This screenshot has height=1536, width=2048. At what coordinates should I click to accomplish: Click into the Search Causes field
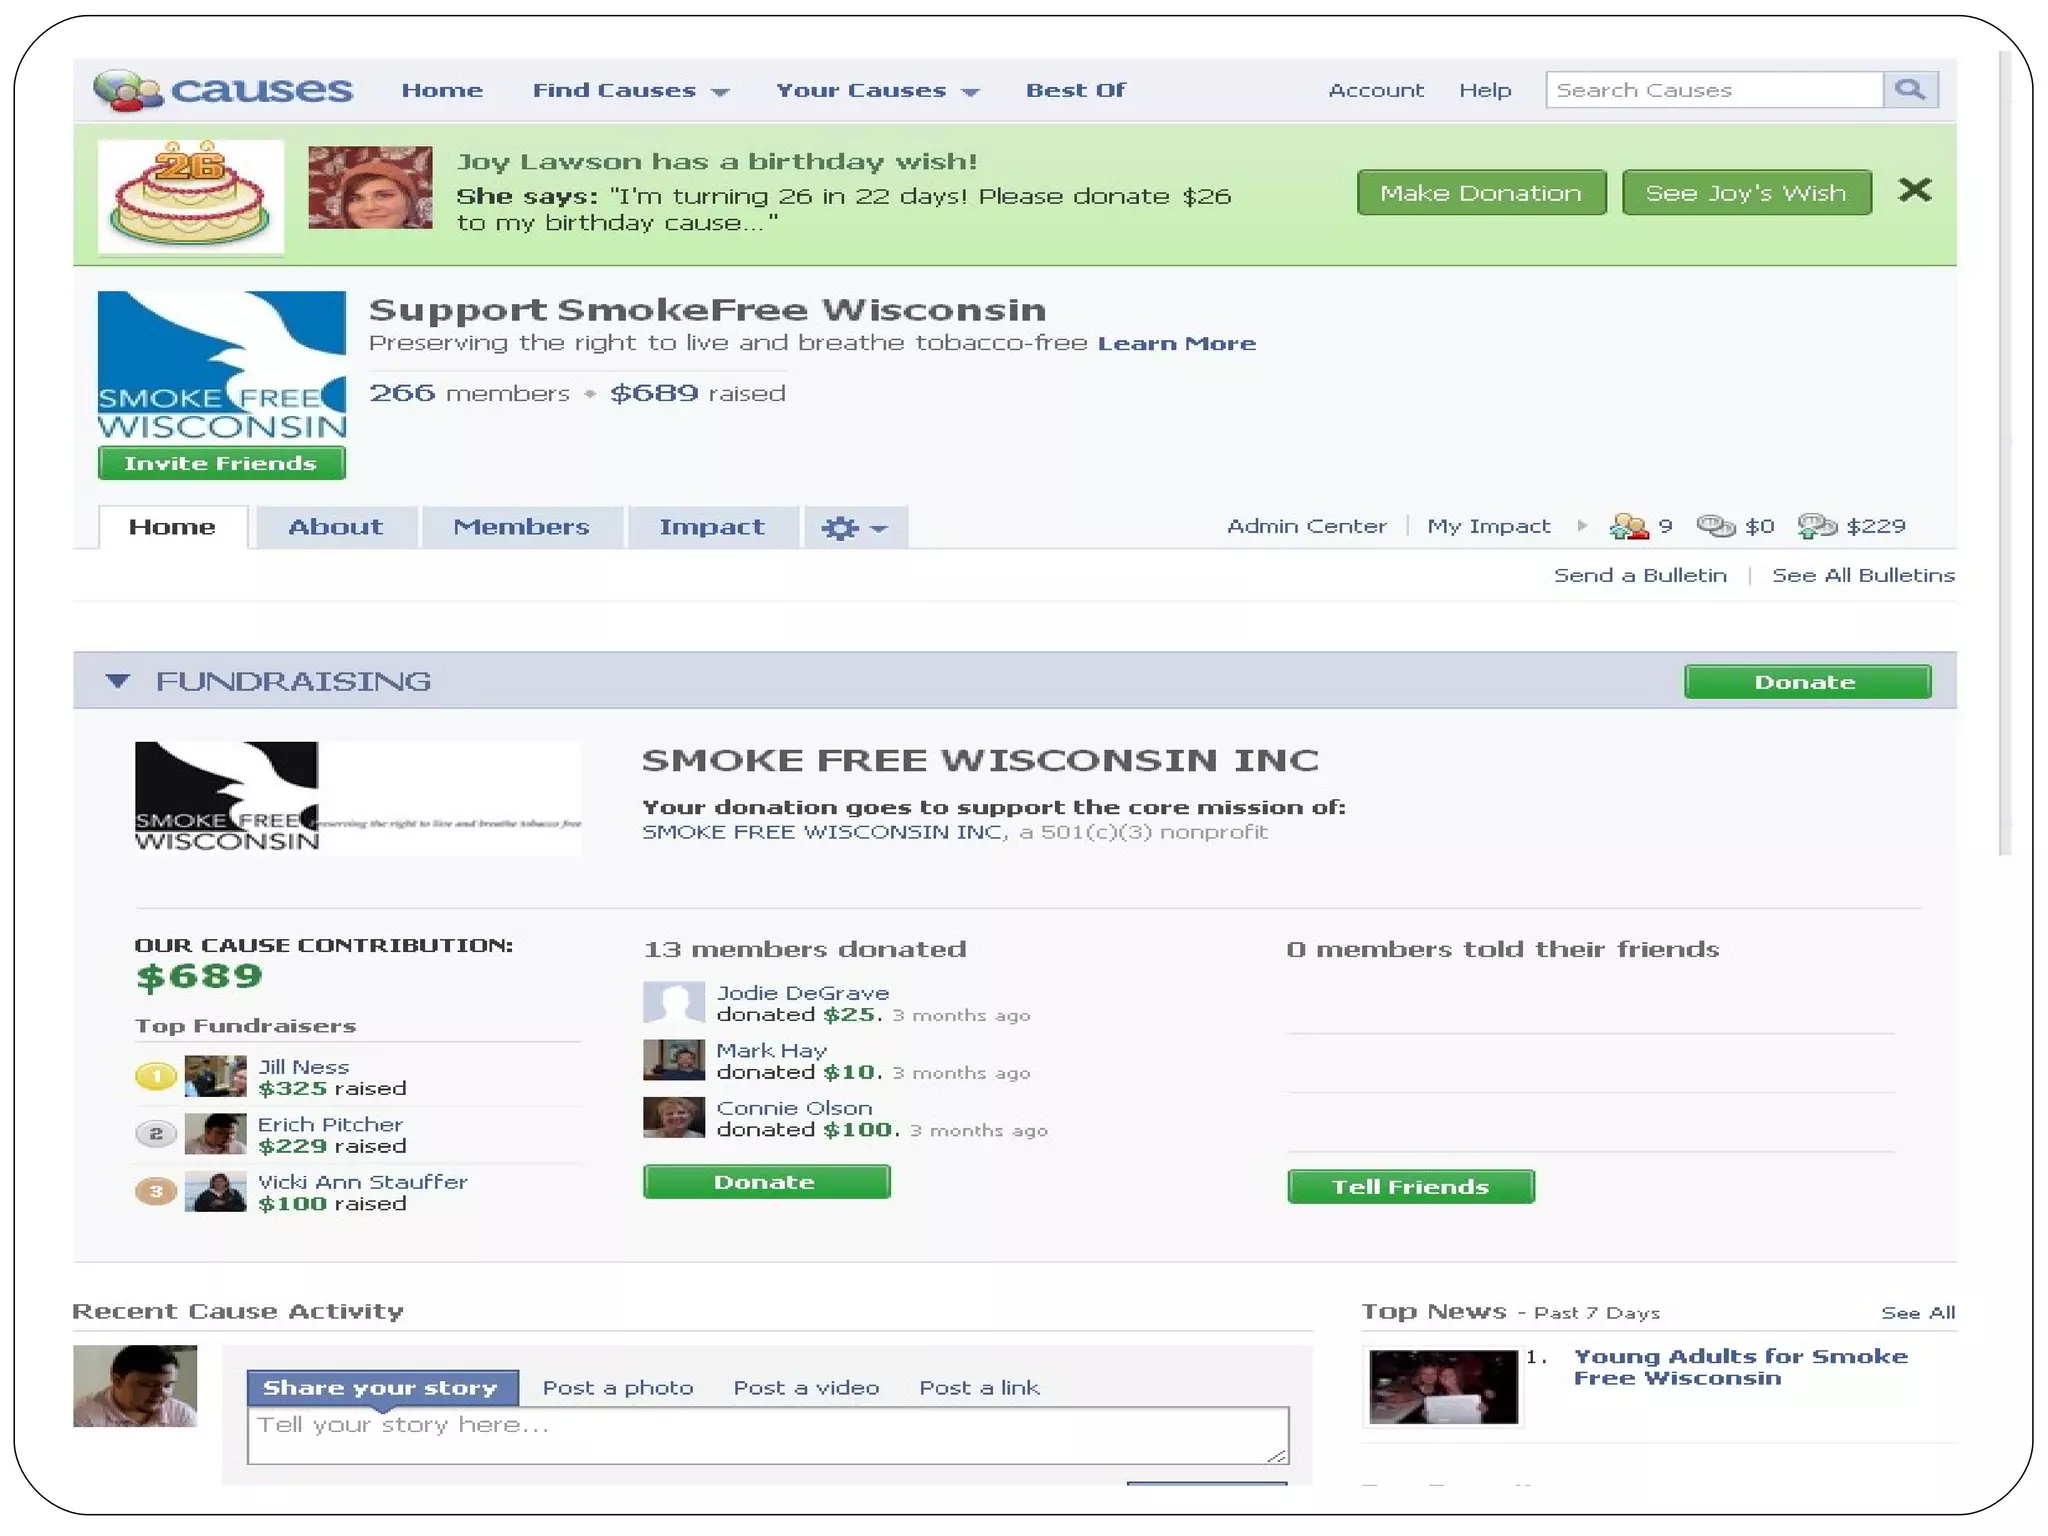1712,90
